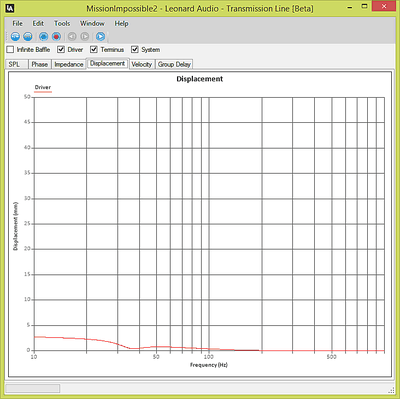
Task: Open the Edit menu
Action: 38,23
